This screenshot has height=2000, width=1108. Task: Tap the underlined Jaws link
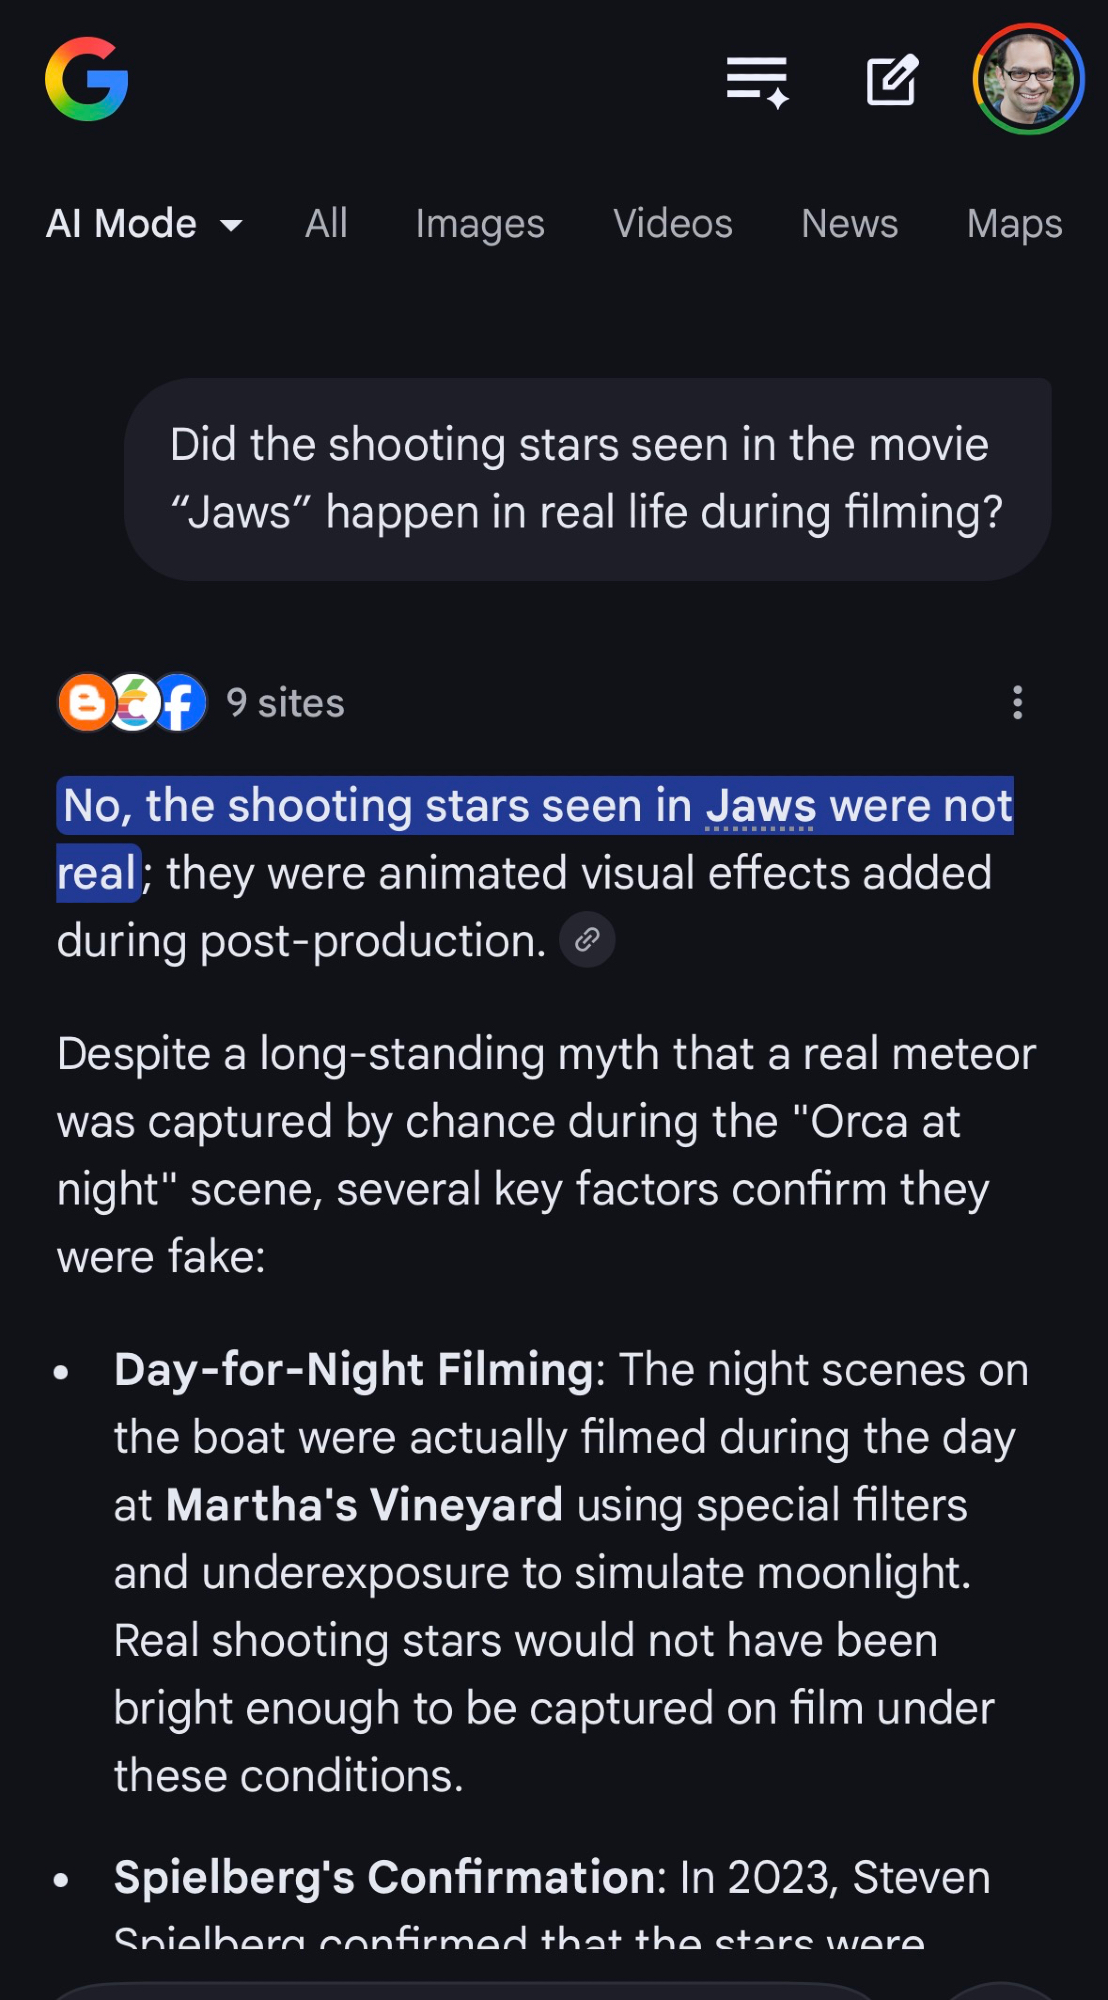pyautogui.click(x=761, y=806)
